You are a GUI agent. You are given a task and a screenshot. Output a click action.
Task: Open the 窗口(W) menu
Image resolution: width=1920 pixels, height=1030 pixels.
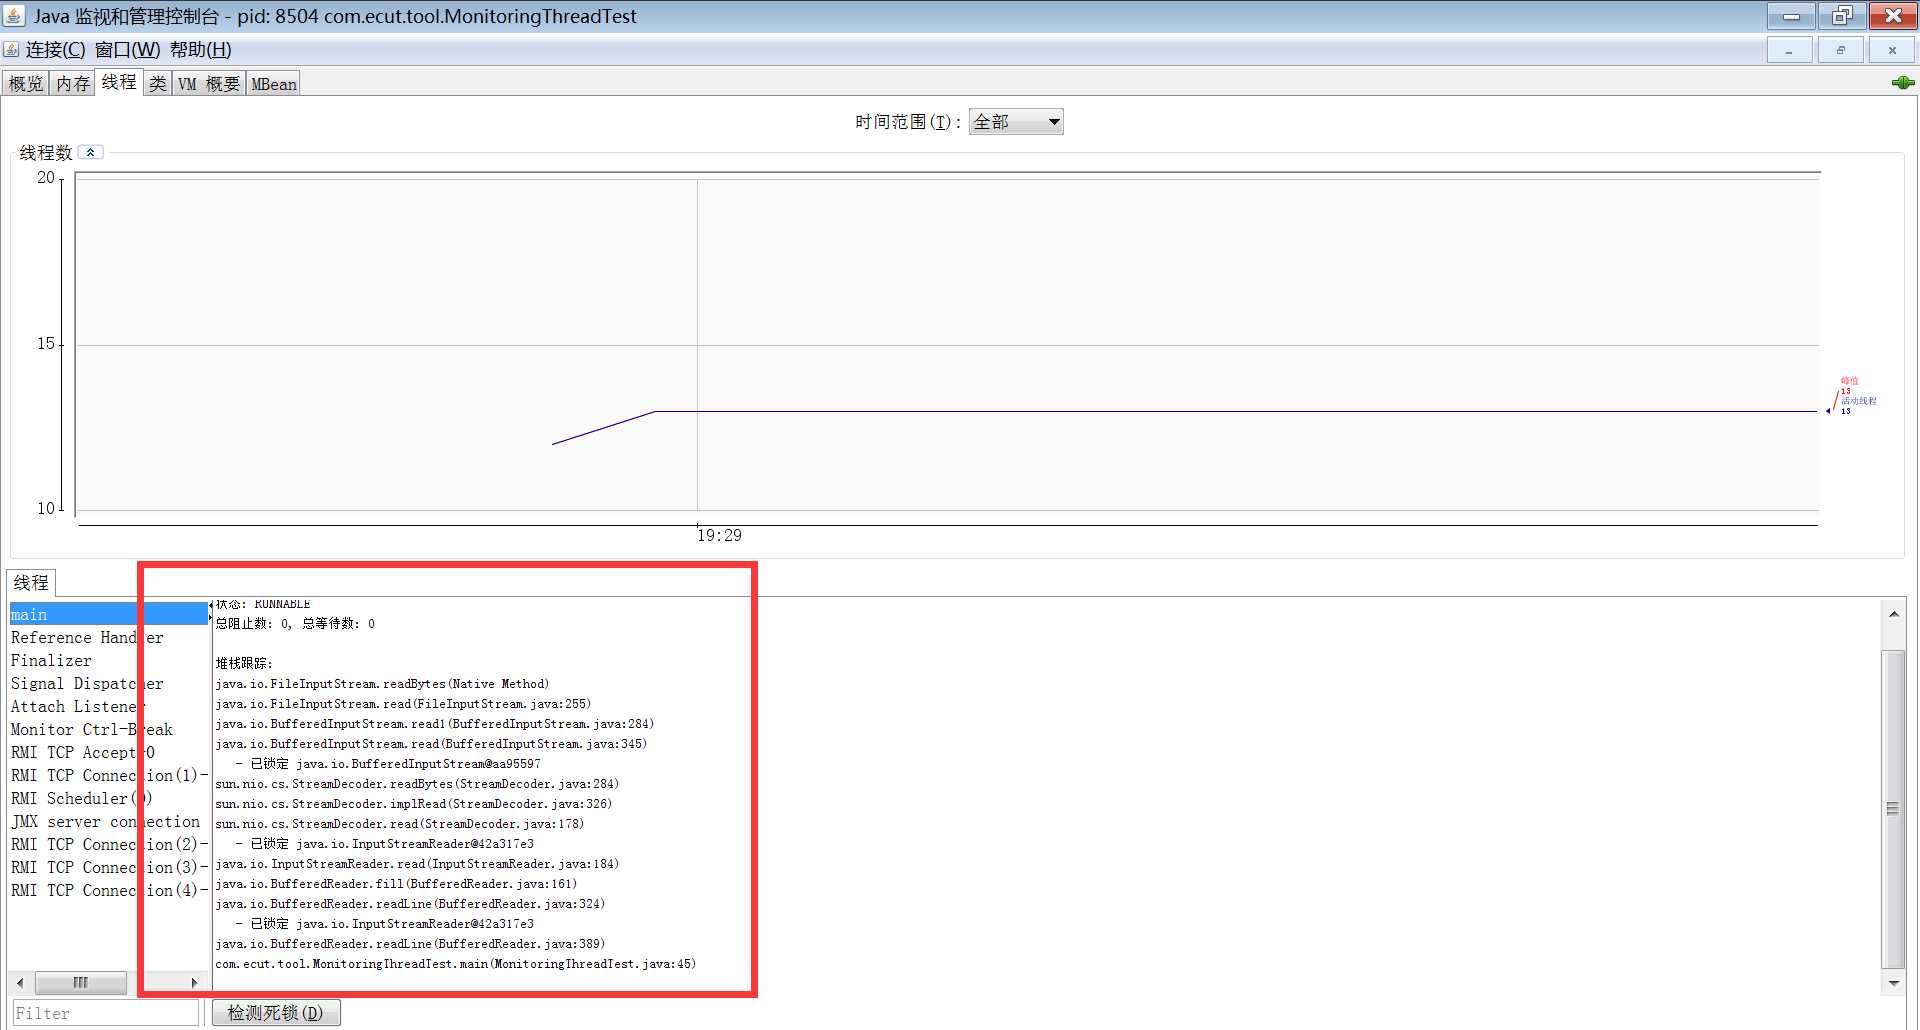(x=127, y=50)
